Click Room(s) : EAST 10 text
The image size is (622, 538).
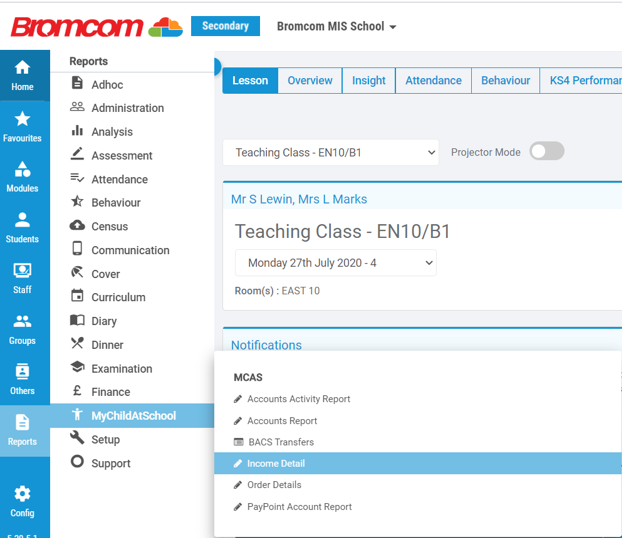[x=277, y=291]
